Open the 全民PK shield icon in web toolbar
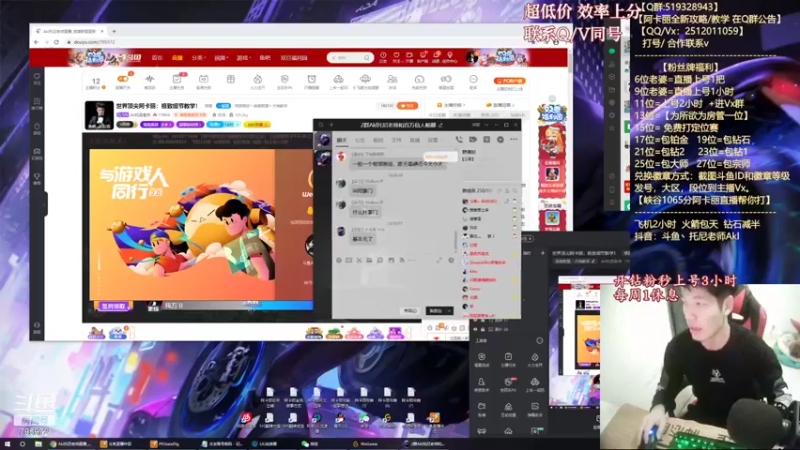 285,81
